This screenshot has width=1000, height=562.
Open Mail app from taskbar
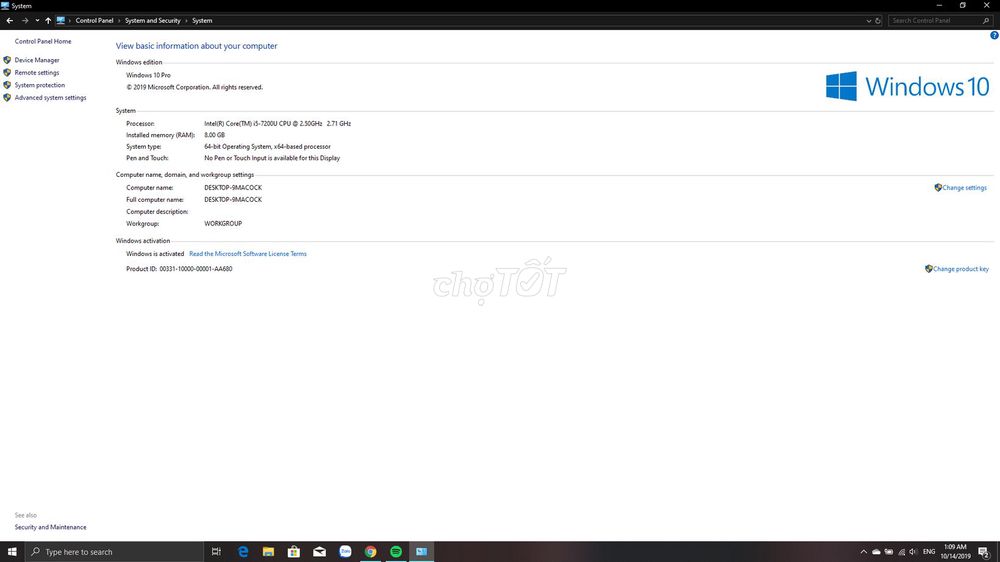(x=320, y=552)
